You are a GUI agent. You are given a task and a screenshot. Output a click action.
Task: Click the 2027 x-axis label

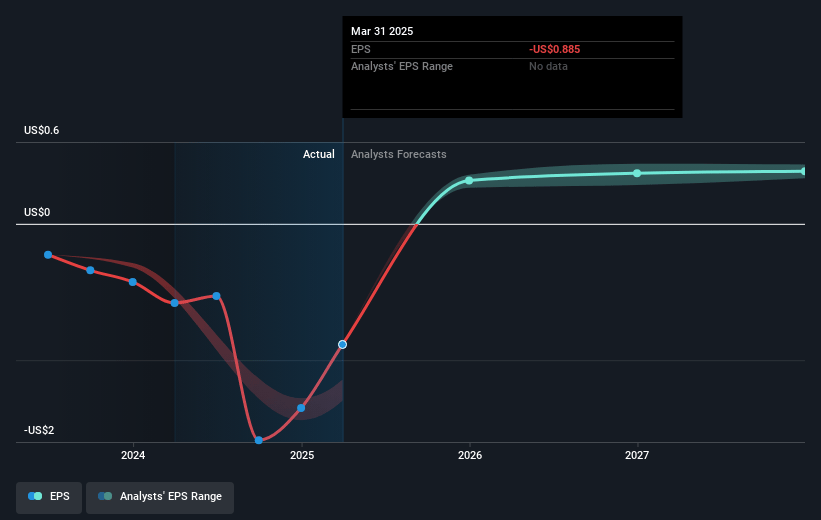[637, 456]
